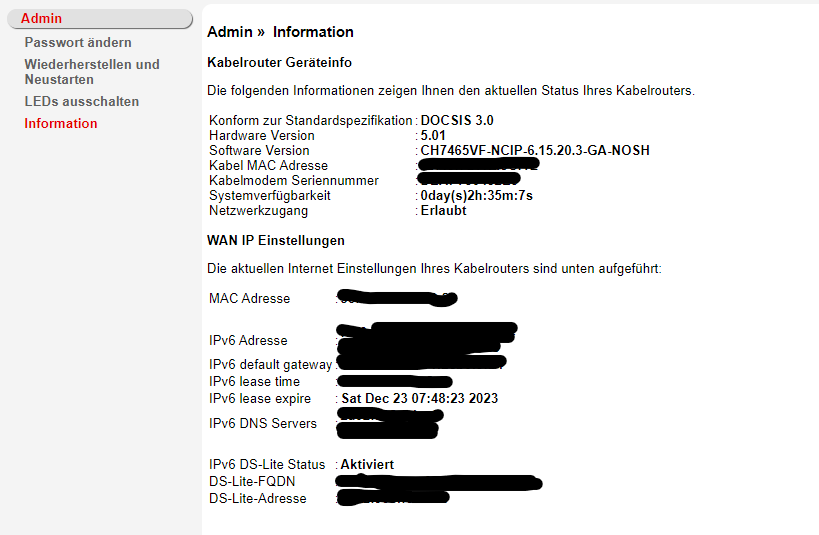Click the redacted Kabelmodem Seriennummer value

click(470, 179)
